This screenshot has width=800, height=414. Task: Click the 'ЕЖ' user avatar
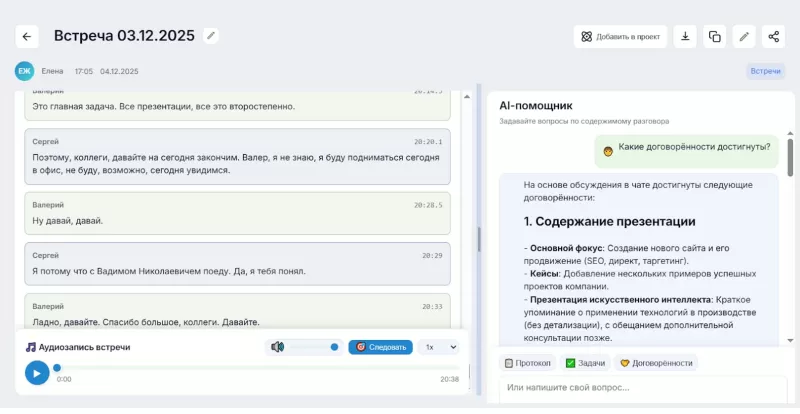[x=24, y=71]
